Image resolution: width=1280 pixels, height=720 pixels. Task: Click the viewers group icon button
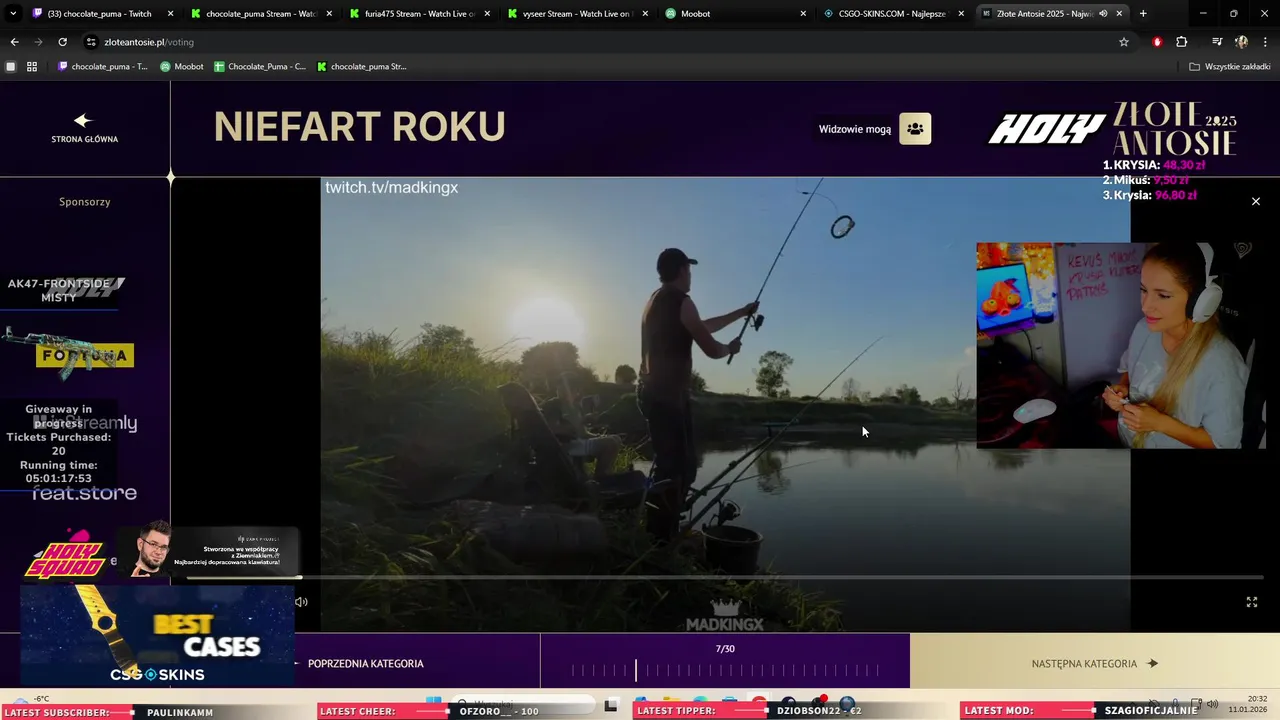point(915,129)
